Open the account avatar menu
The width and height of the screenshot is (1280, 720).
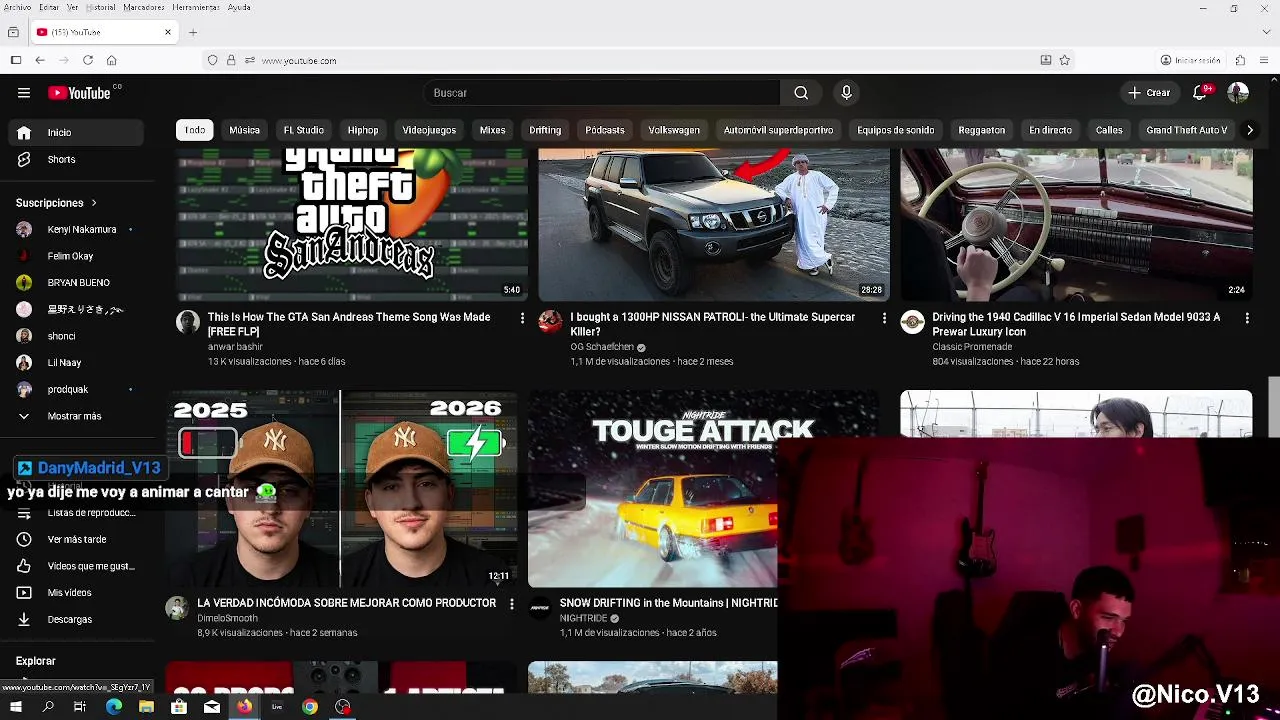coord(1238,93)
